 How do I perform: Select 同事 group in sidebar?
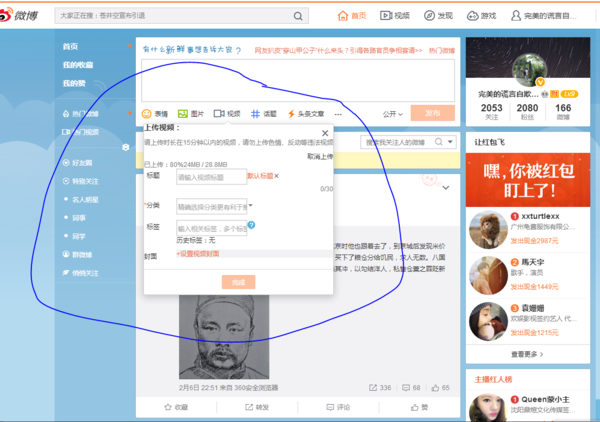(79, 218)
